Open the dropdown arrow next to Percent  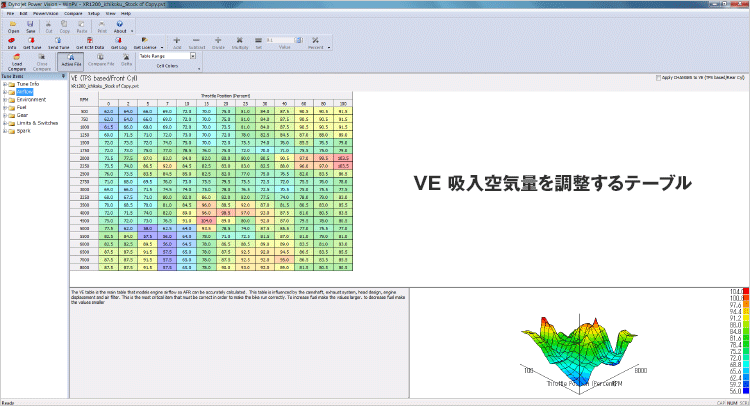(x=329, y=47)
